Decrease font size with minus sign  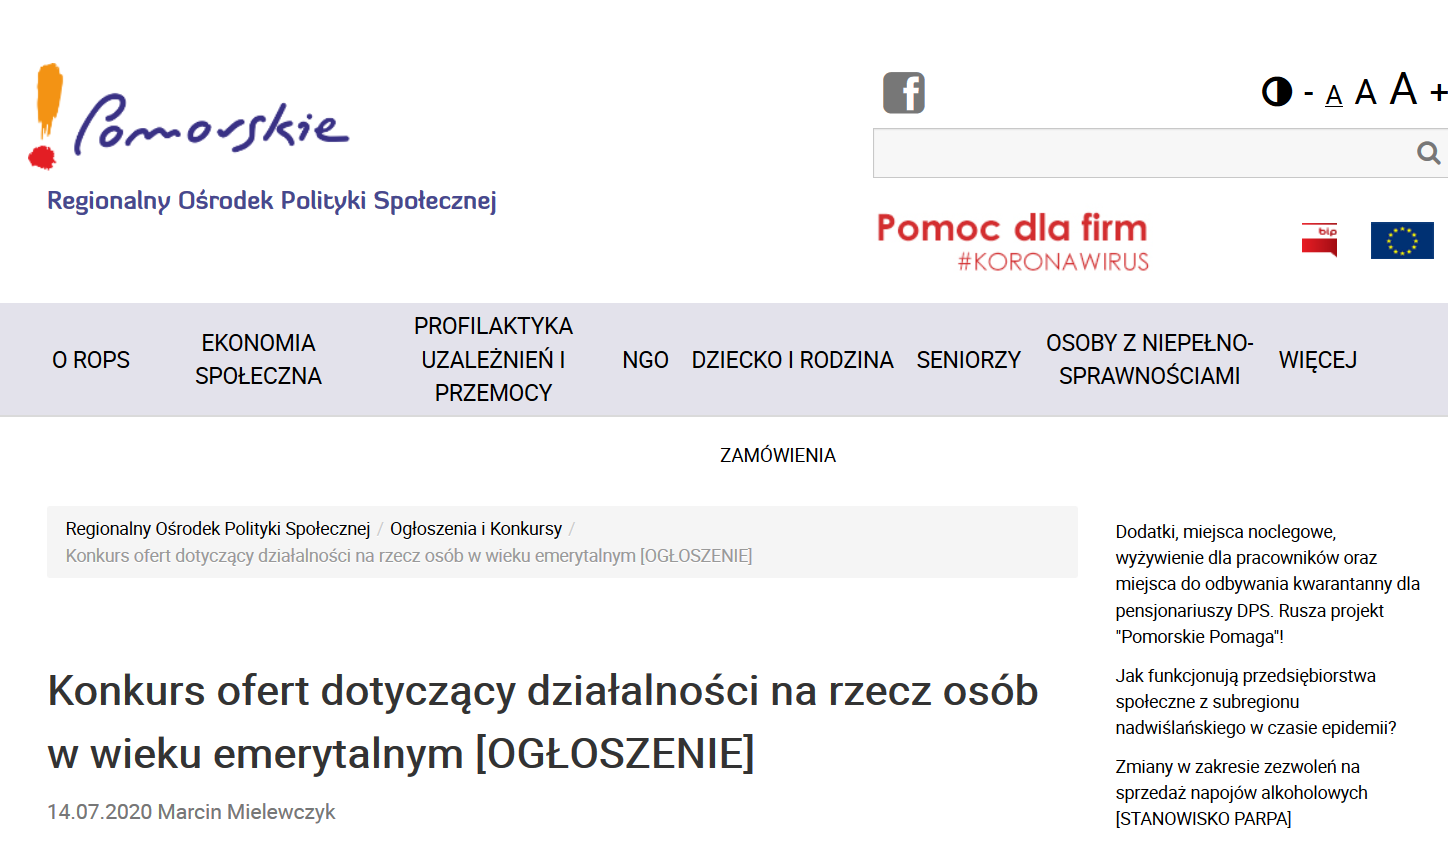point(1308,93)
